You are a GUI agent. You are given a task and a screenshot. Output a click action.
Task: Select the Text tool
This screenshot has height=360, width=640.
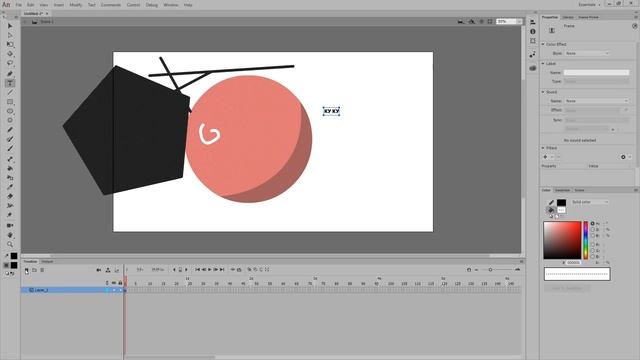[10, 83]
